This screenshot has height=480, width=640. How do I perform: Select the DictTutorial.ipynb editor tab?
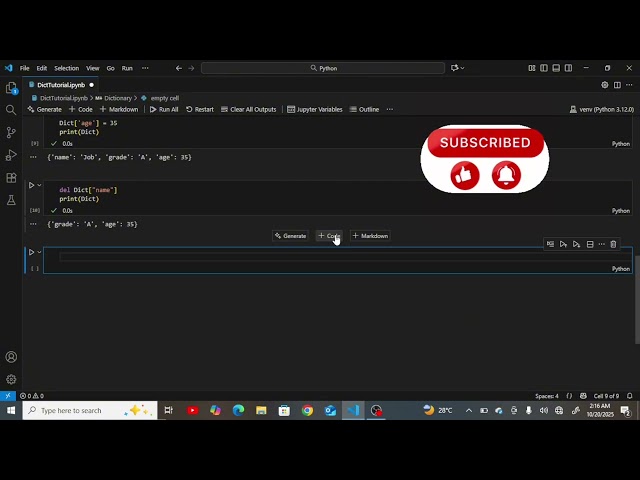point(60,85)
